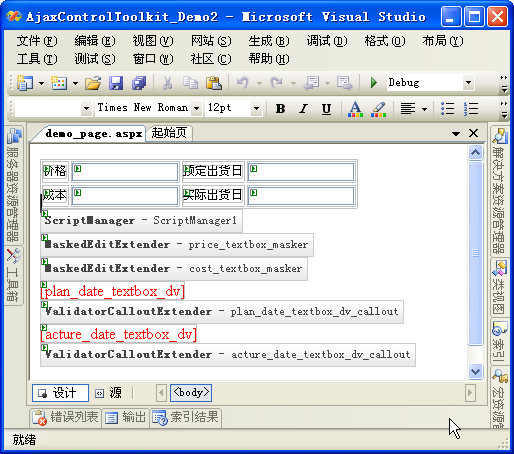Close the active document with the X
514x454 pixels.
[x=473, y=133]
